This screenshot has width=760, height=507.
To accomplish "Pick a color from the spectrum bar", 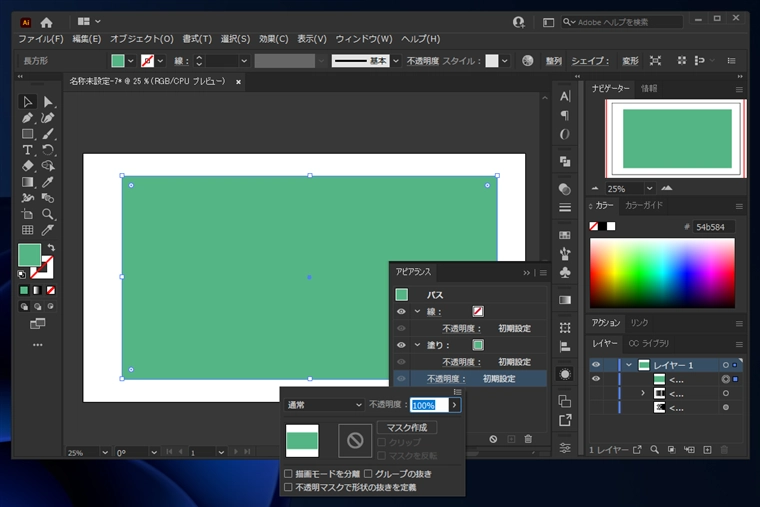I will [662, 273].
